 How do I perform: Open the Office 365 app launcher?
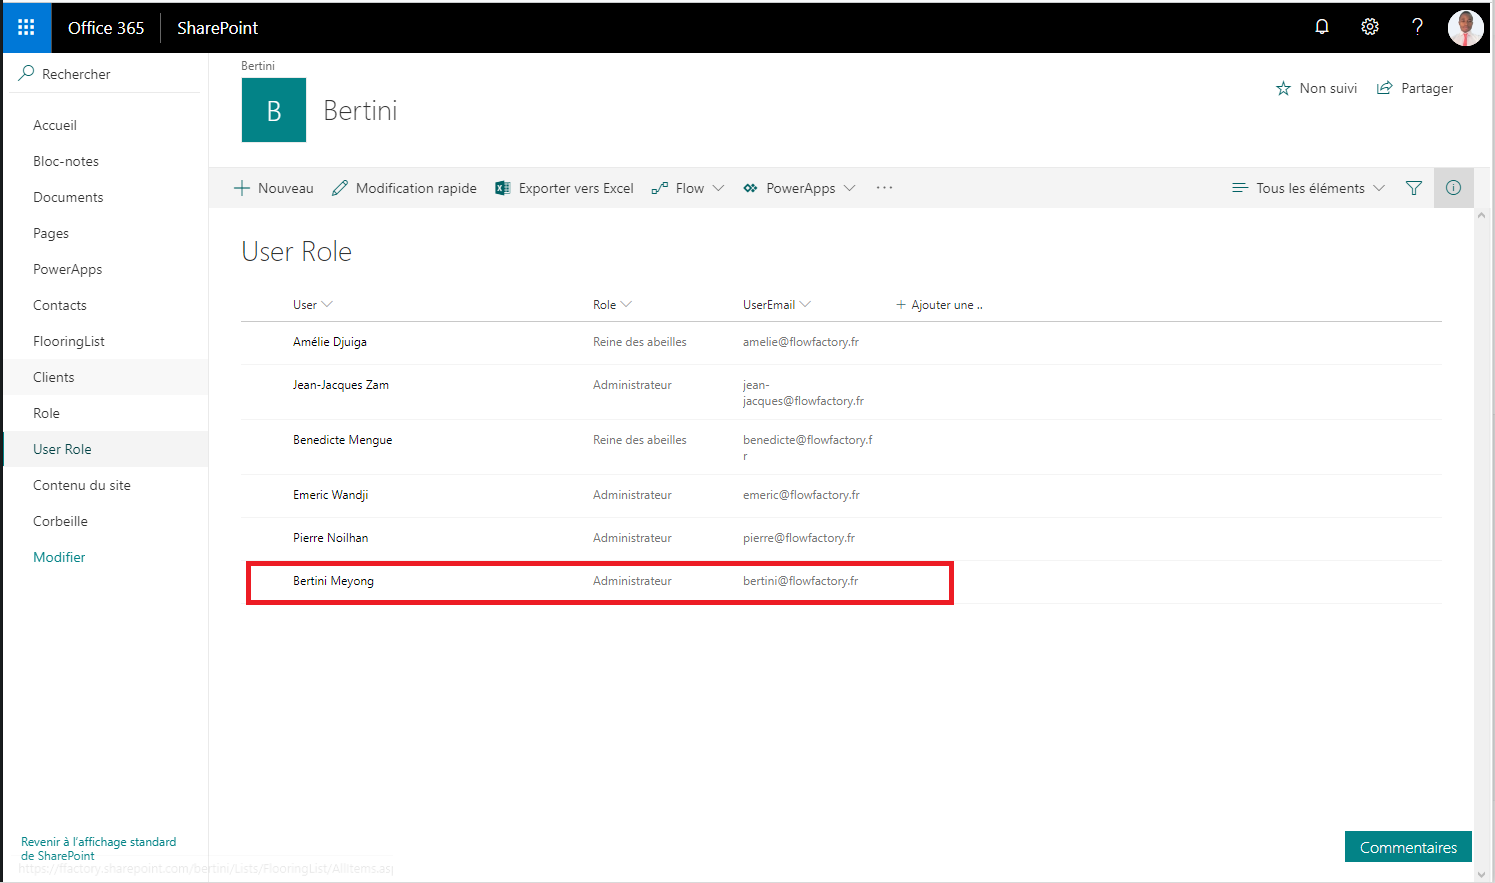coord(26,27)
